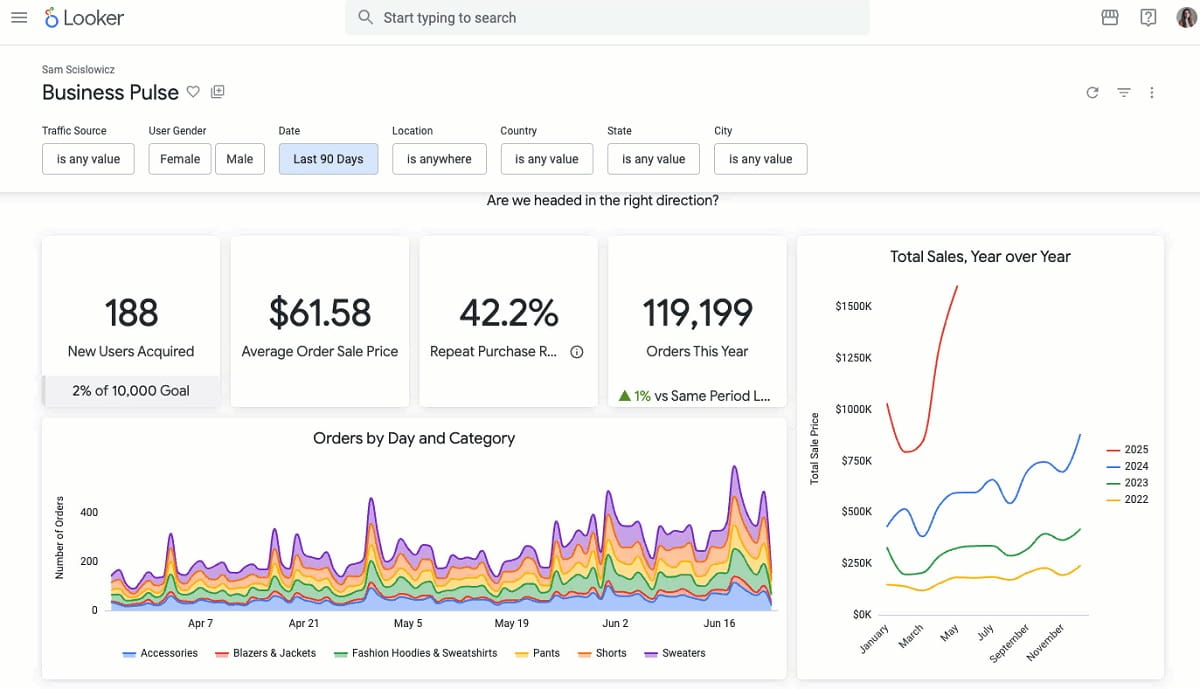
Task: Open City filter dropdown
Action: pos(760,159)
